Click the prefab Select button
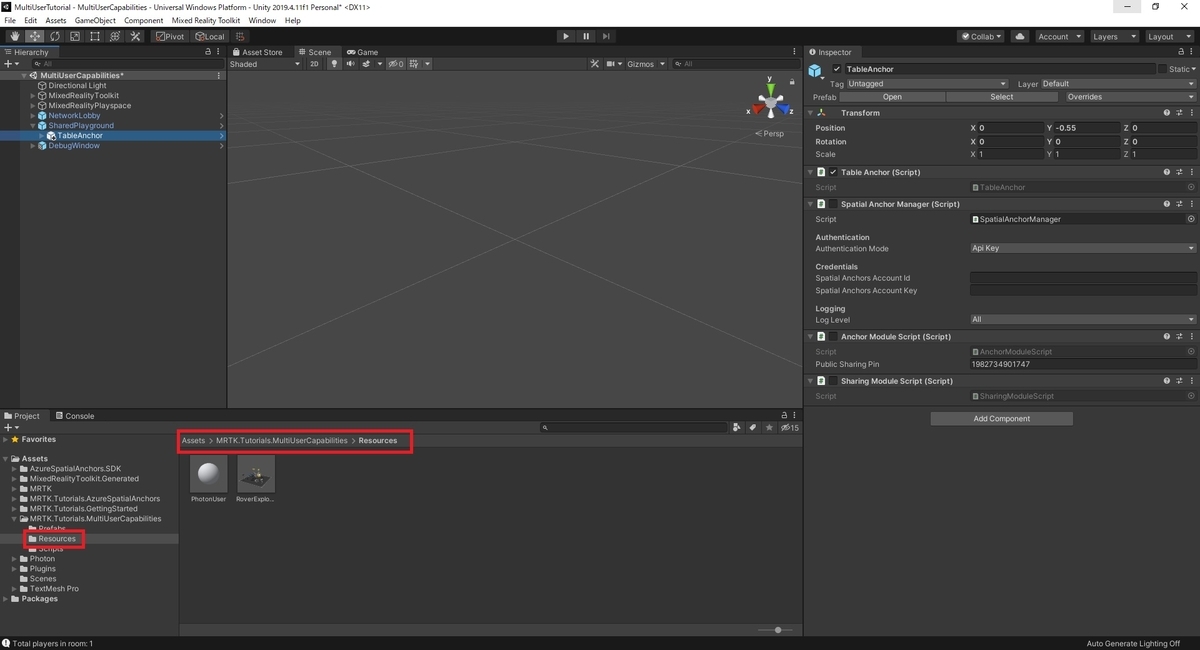 1002,97
